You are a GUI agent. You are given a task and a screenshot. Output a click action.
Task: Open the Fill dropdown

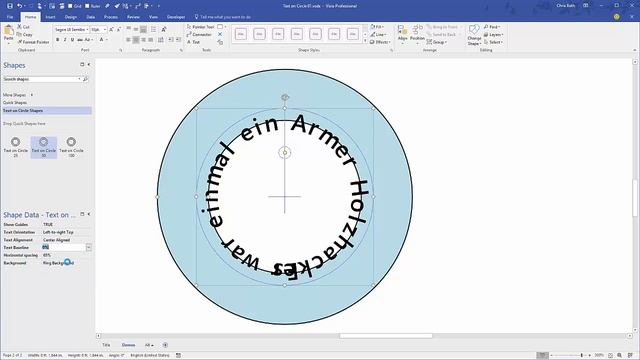click(376, 27)
